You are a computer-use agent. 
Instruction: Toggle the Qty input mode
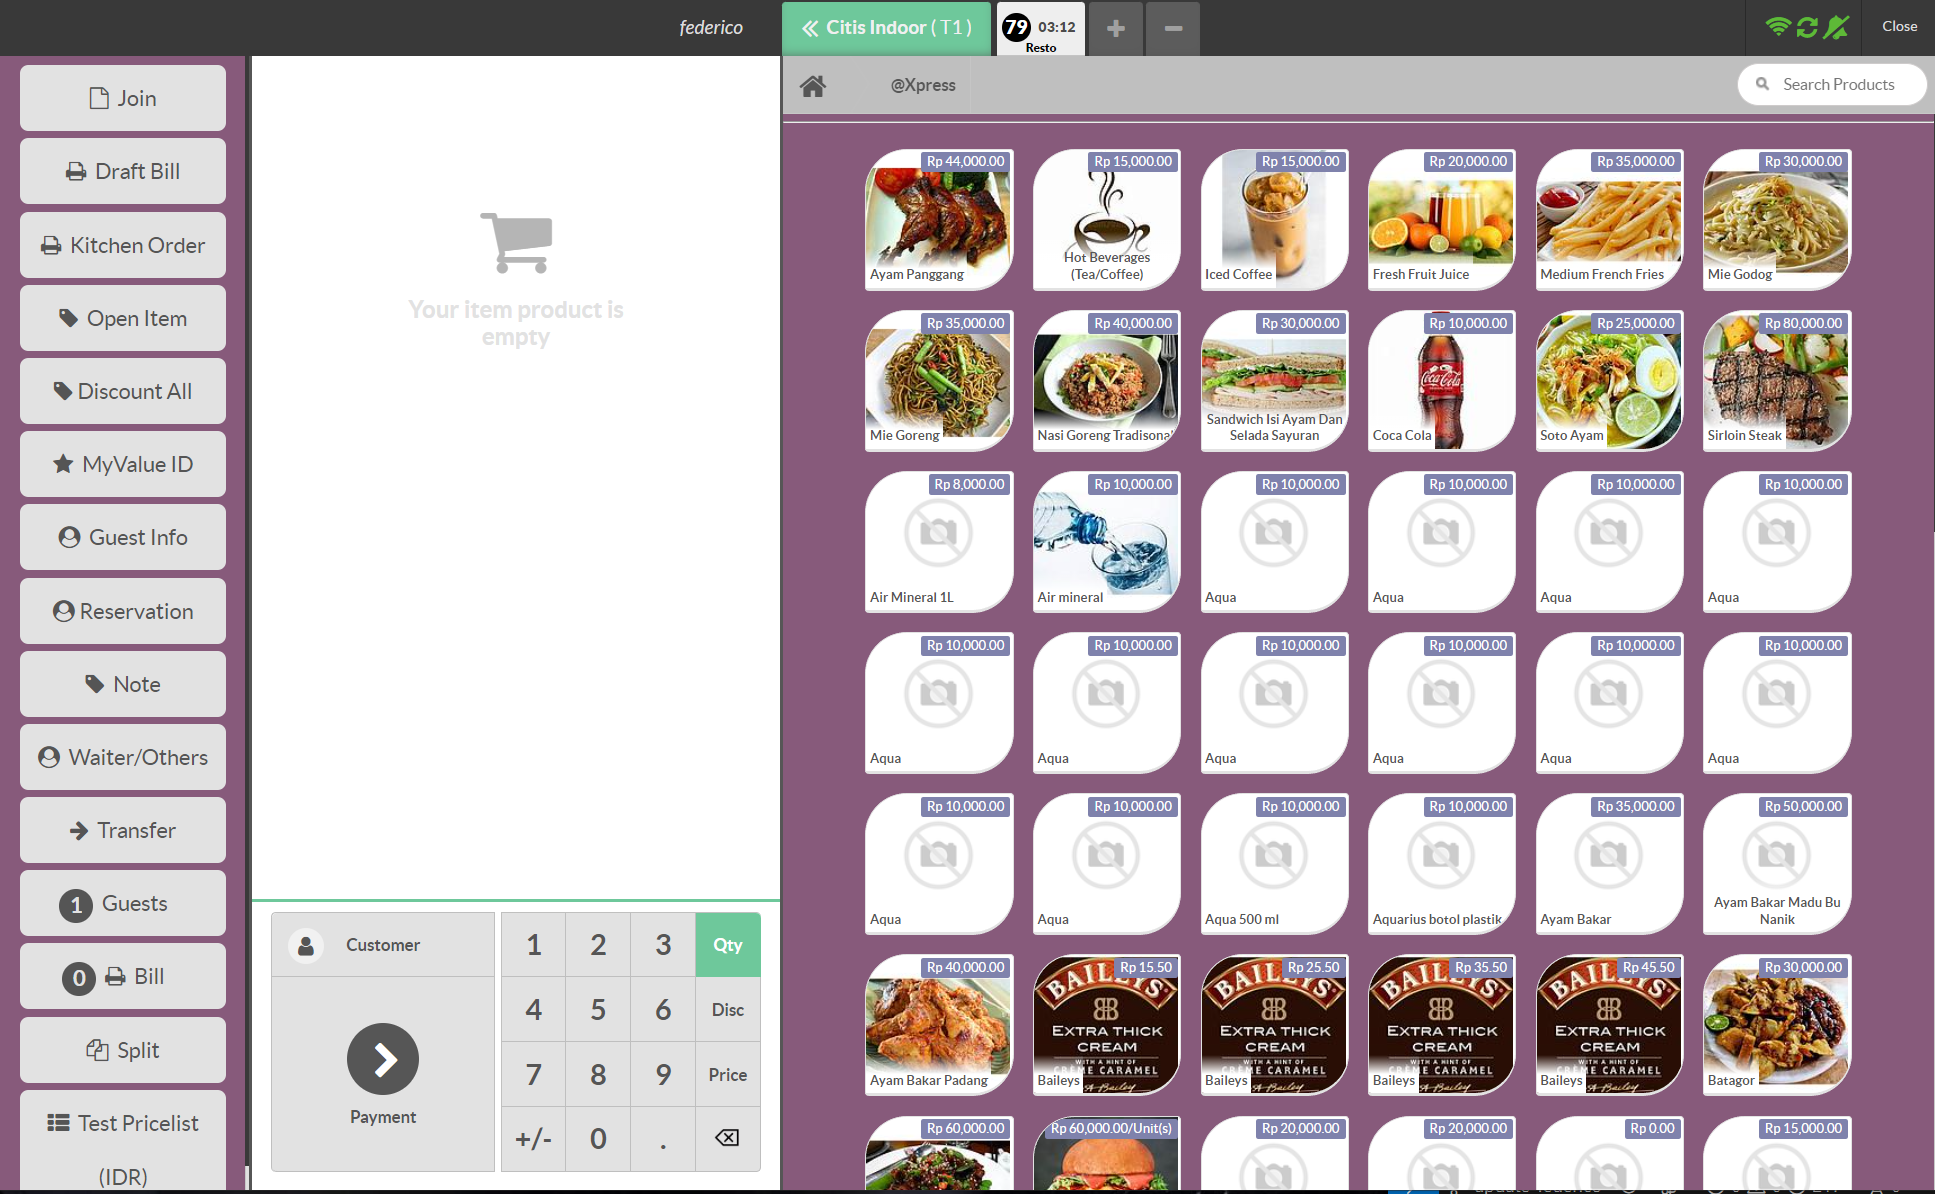726,944
